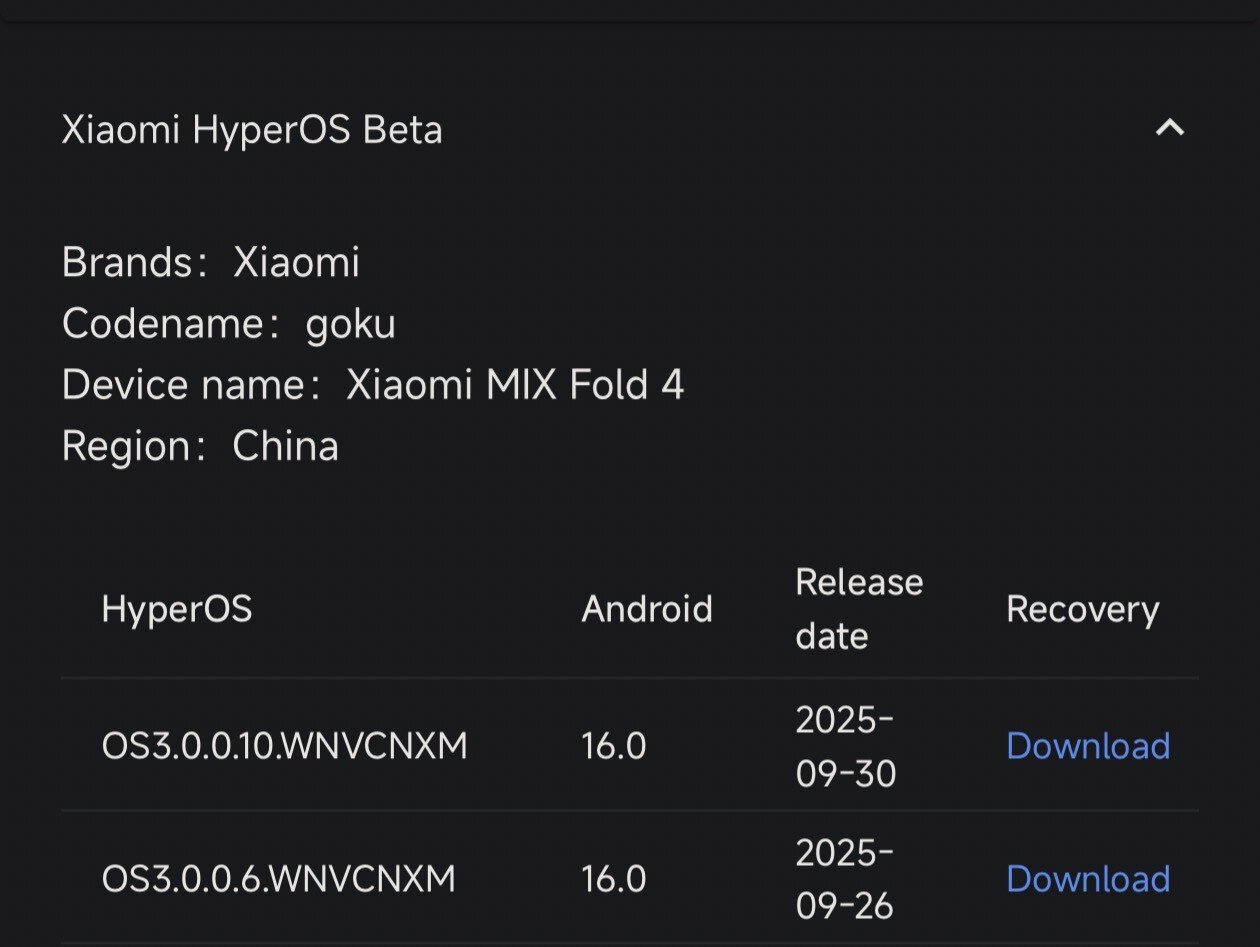Select the OS3.0.0.10.WNVCNXM version text

pos(284,747)
